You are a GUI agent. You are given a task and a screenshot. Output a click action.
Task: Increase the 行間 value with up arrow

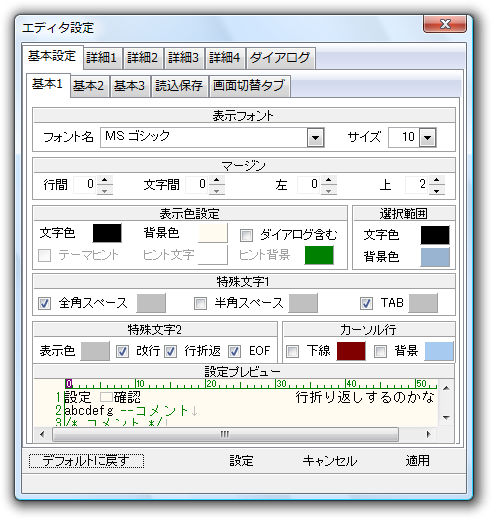coord(105,180)
